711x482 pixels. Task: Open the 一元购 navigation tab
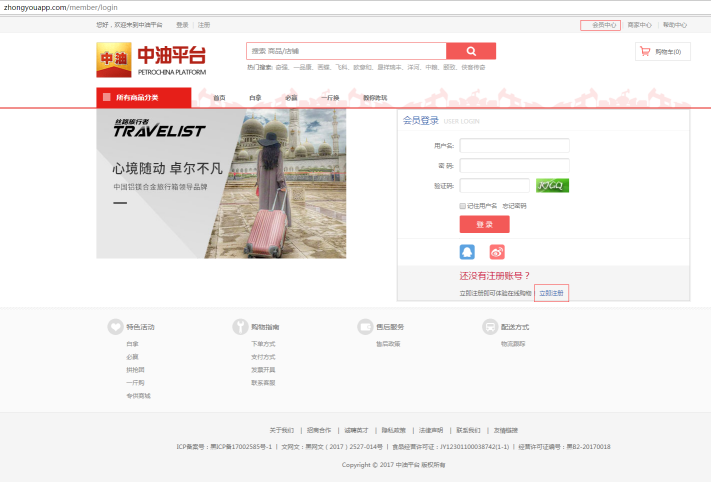click(x=330, y=98)
